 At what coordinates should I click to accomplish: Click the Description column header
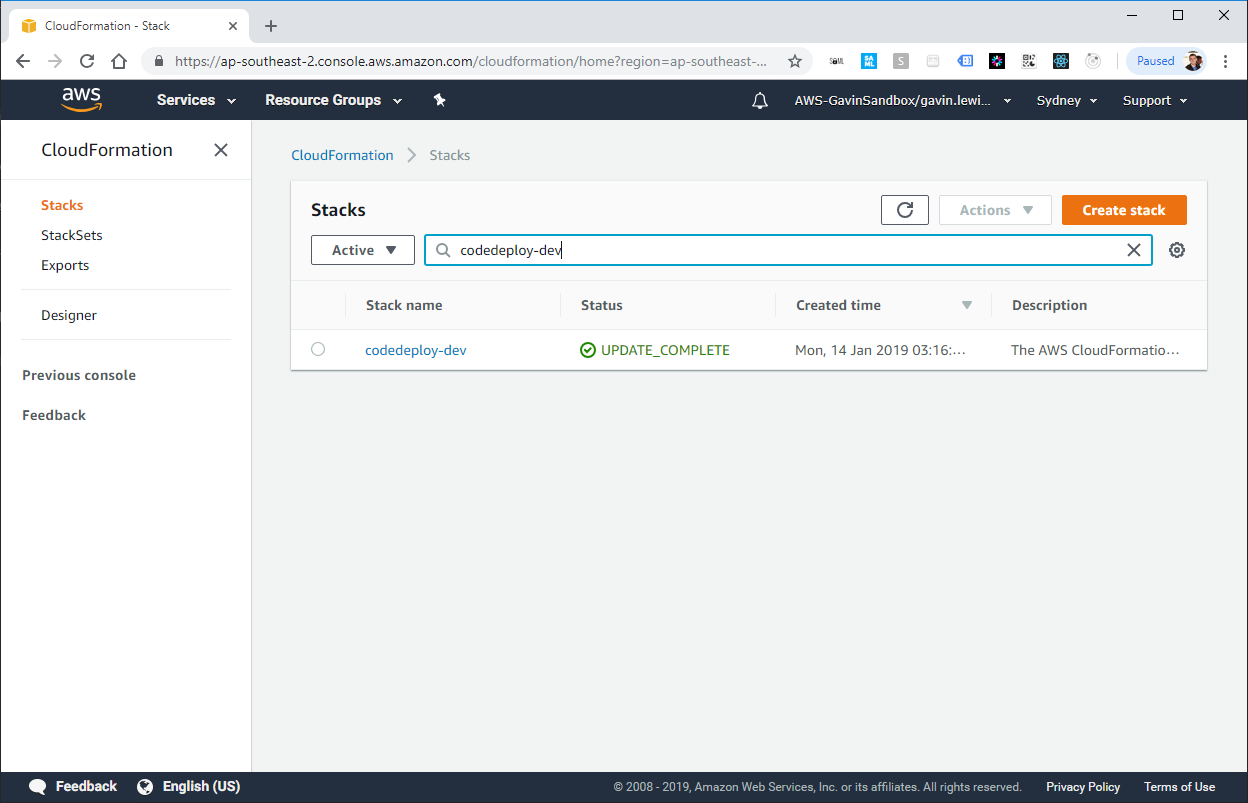pyautogui.click(x=1049, y=305)
